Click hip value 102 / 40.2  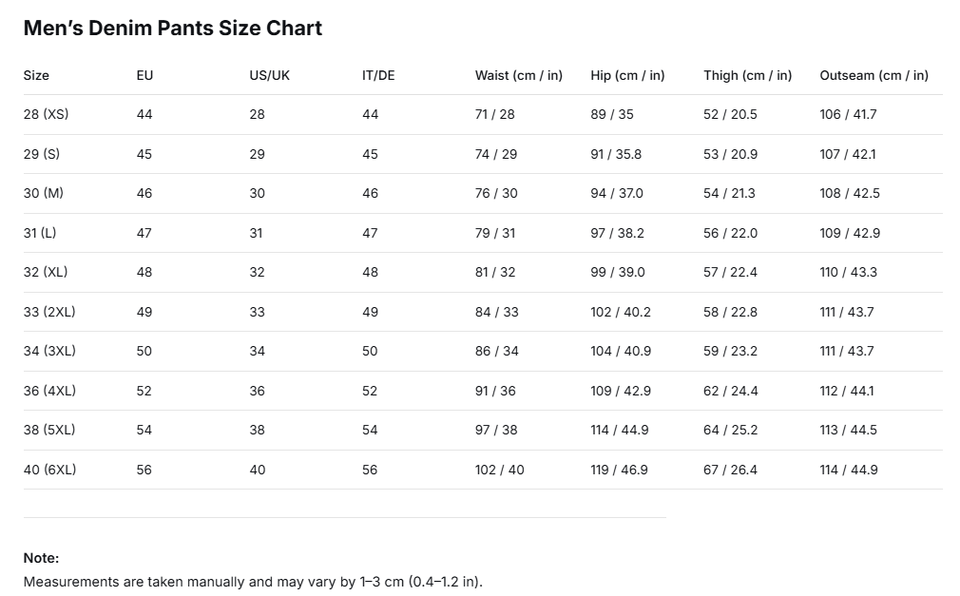(620, 312)
